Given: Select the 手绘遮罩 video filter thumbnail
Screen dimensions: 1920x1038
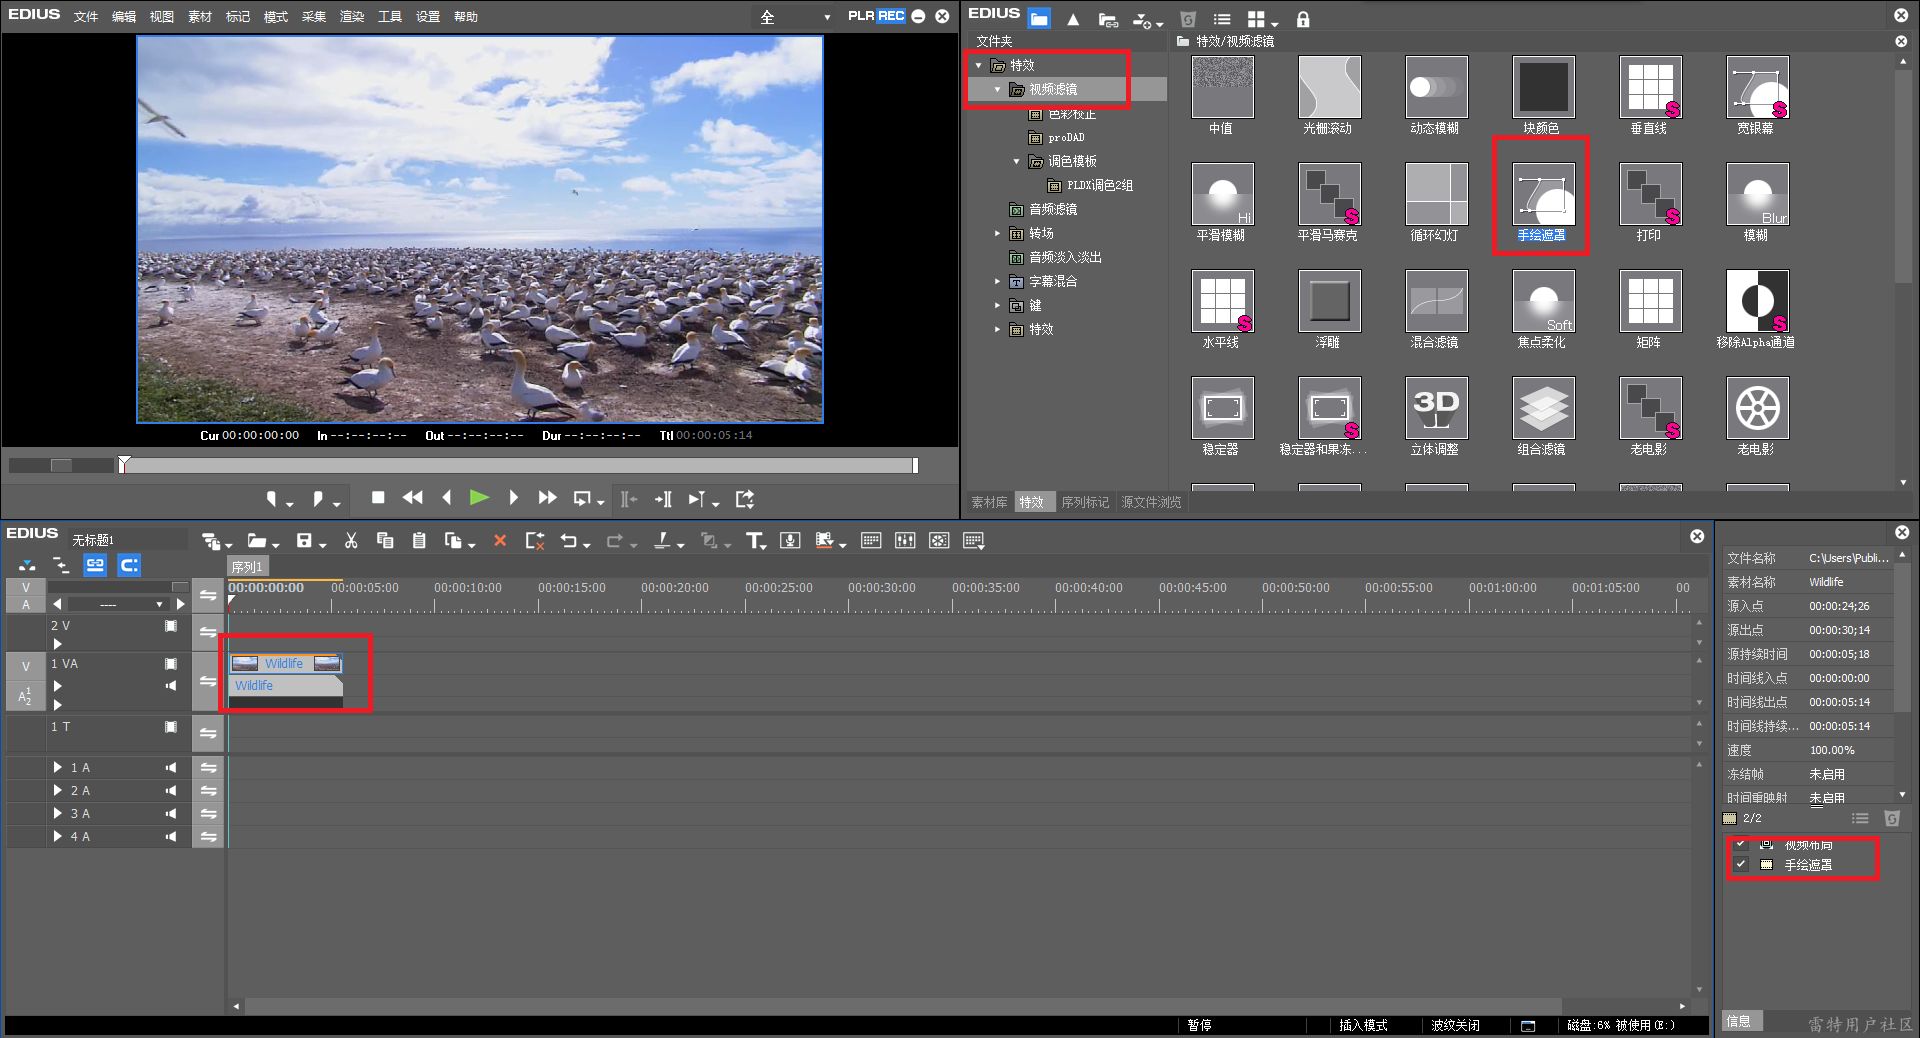Looking at the screenshot, I should click(1542, 195).
